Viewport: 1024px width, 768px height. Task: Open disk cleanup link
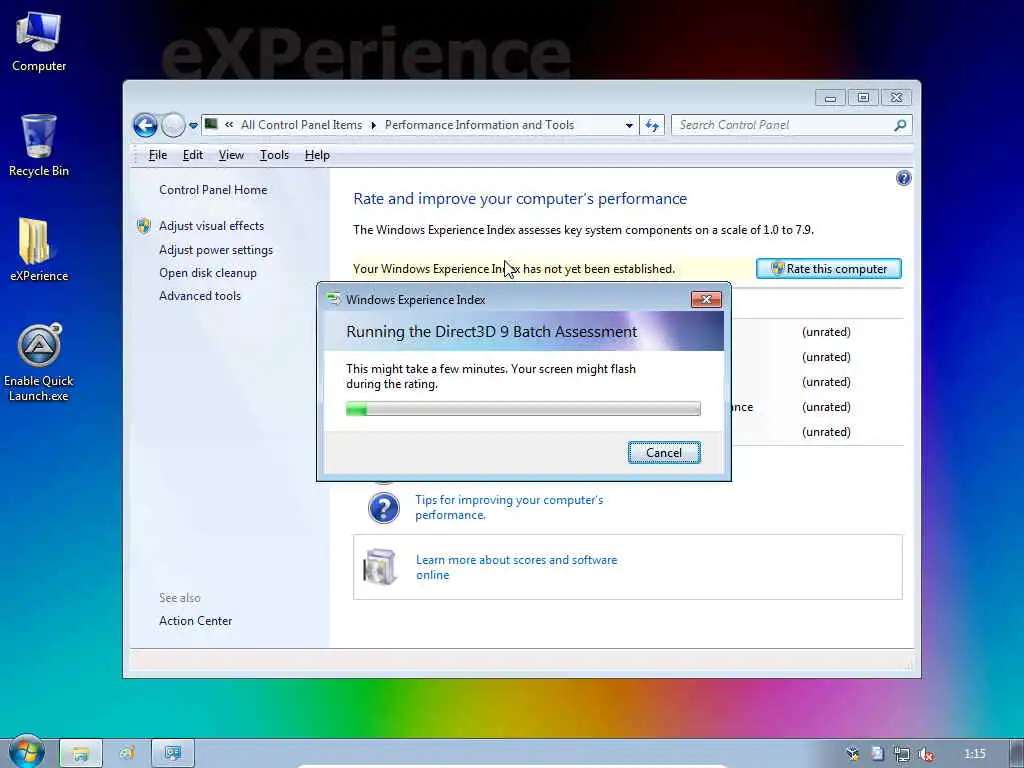pos(208,272)
